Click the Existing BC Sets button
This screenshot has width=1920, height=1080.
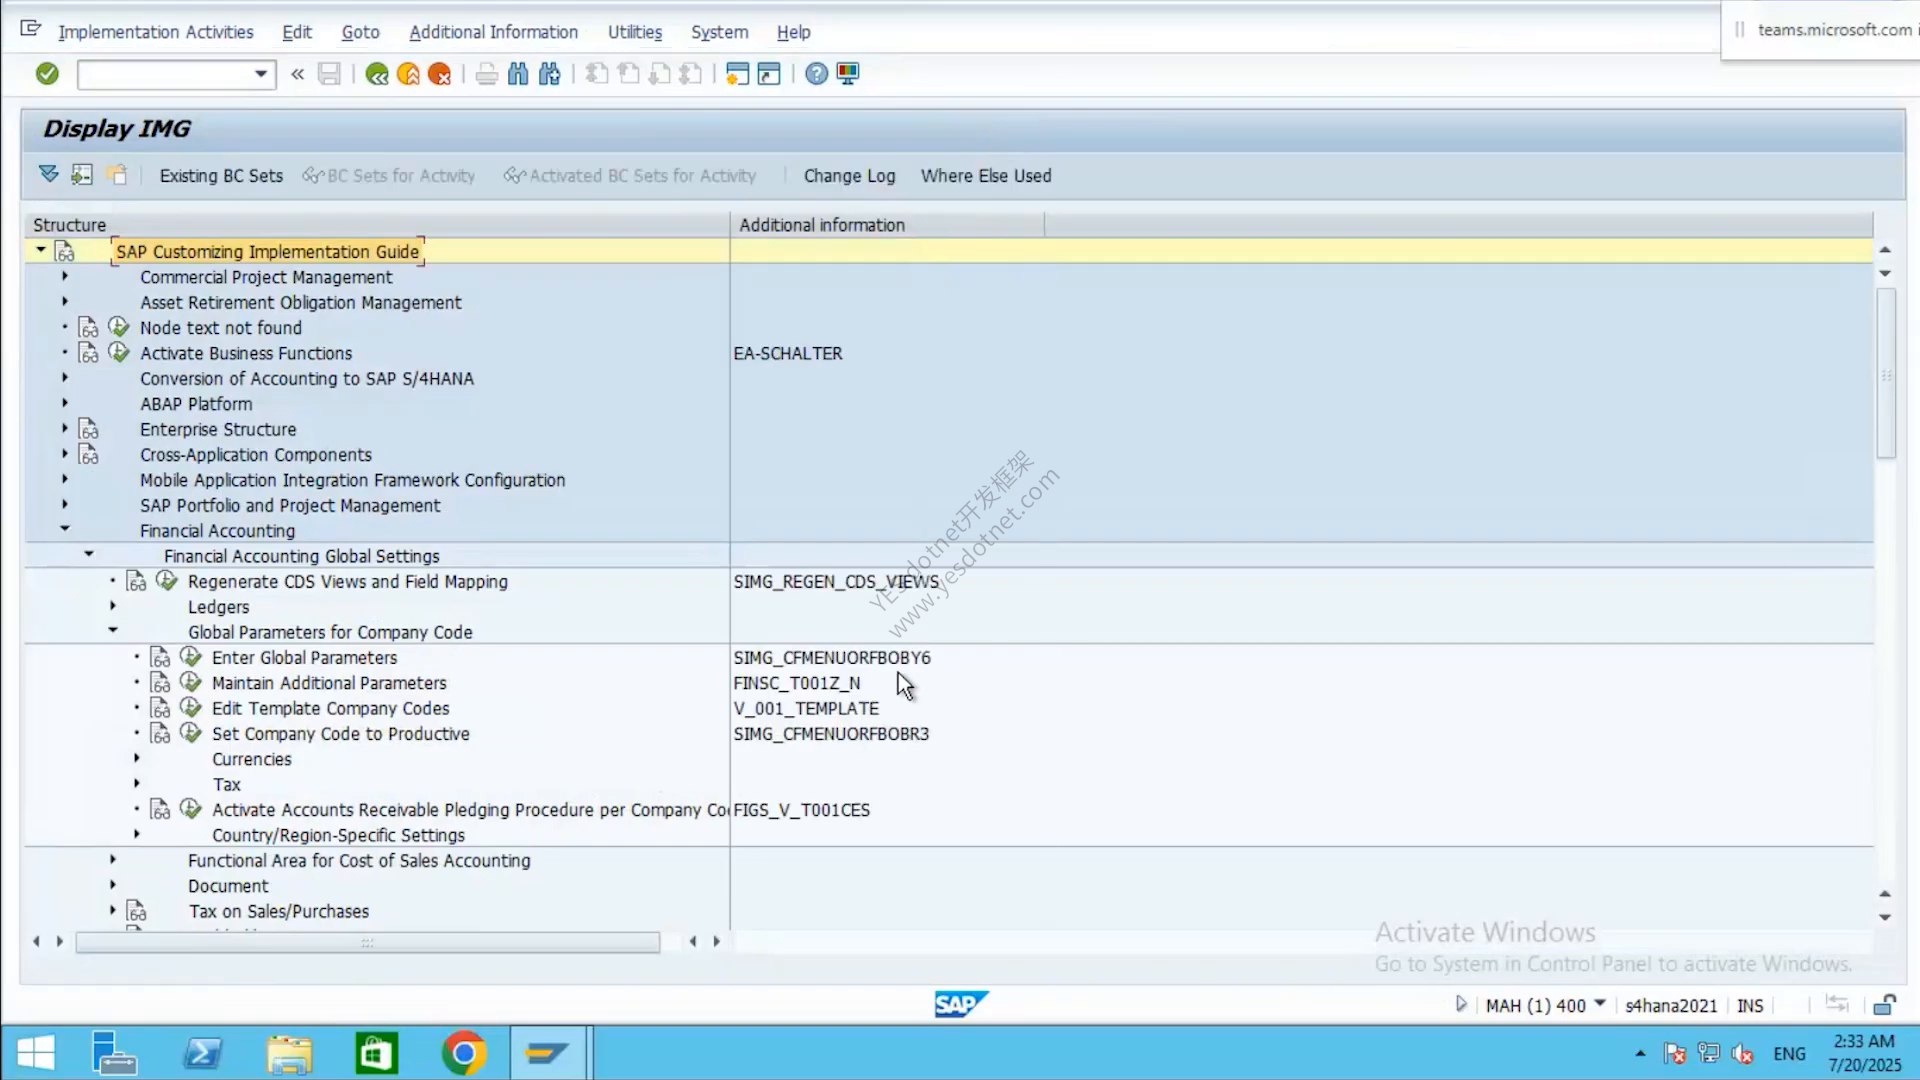tap(221, 176)
